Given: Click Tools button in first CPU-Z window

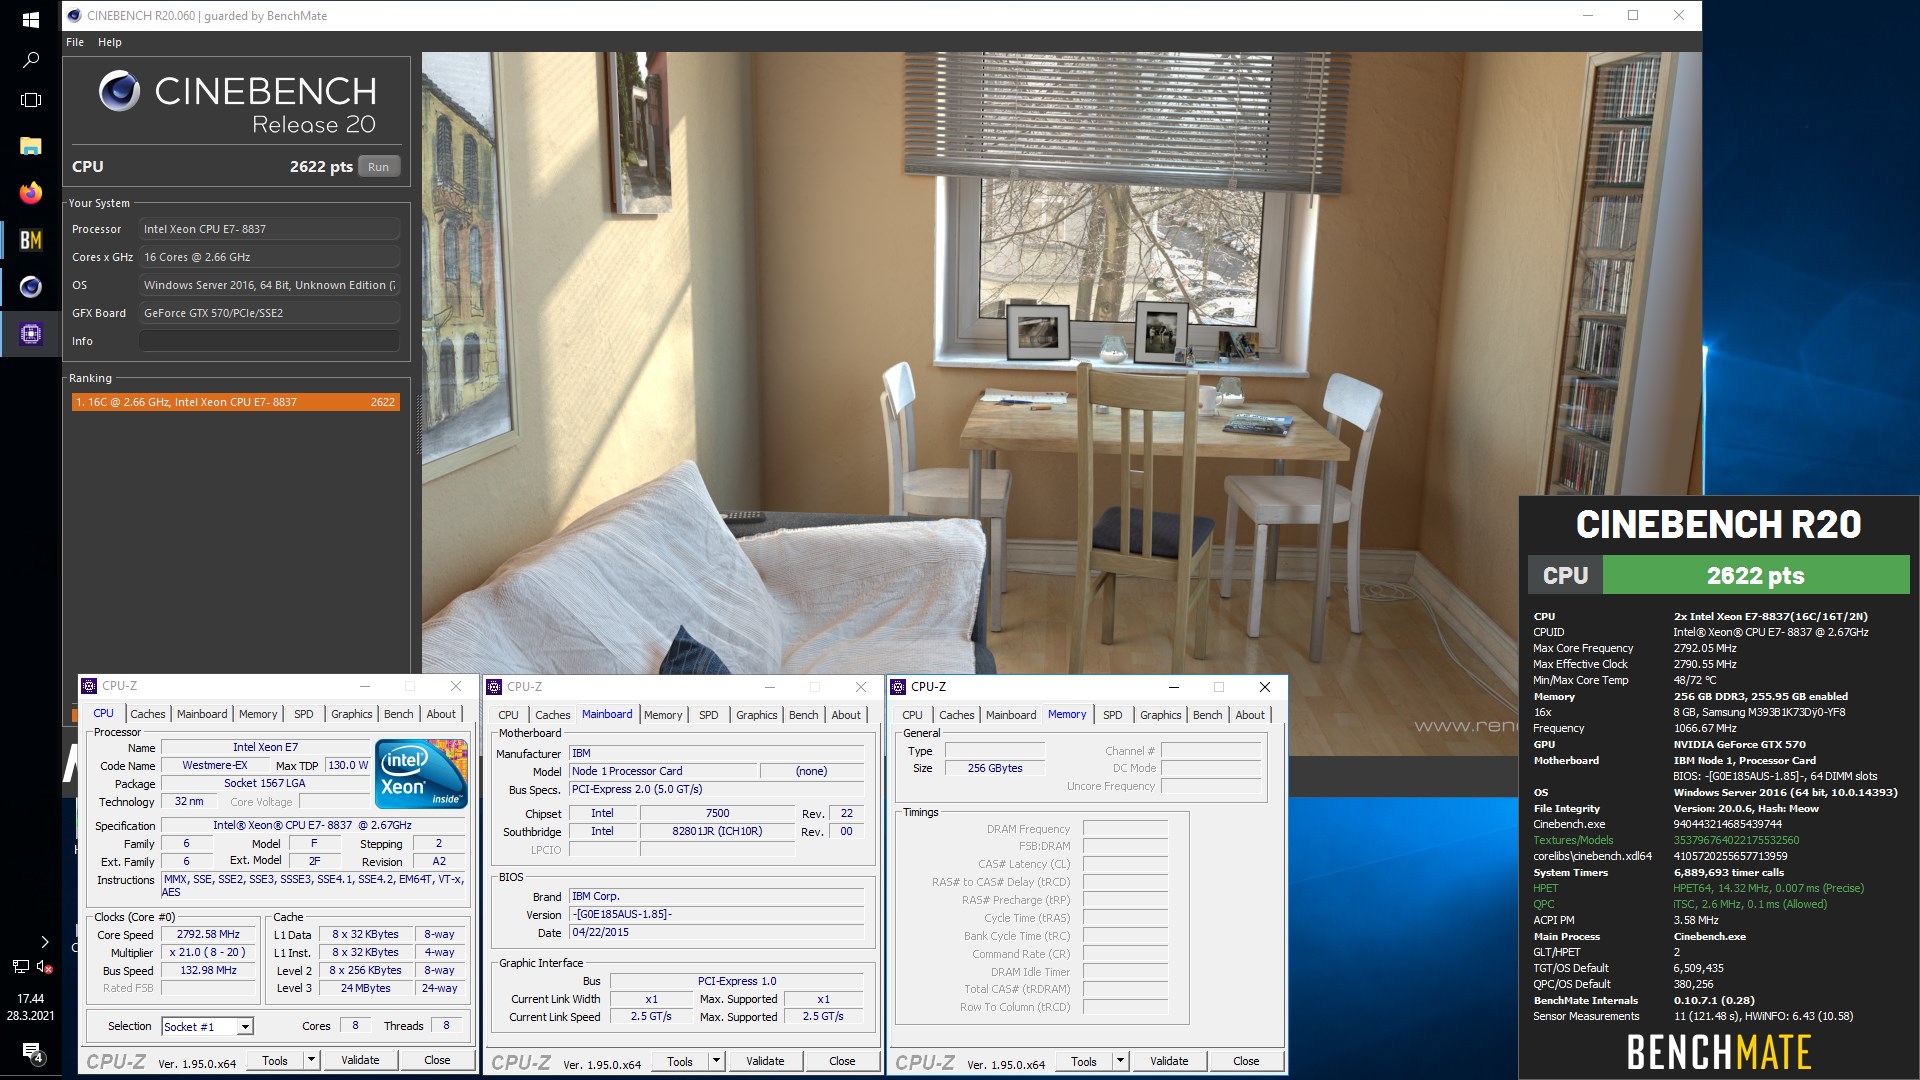Looking at the screenshot, I should tap(275, 1060).
